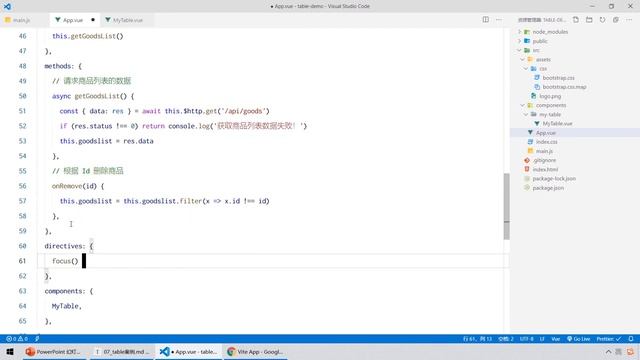The image size is (640, 360).
Task: Click 'MyTable,' on line 64
Action: pos(67,306)
